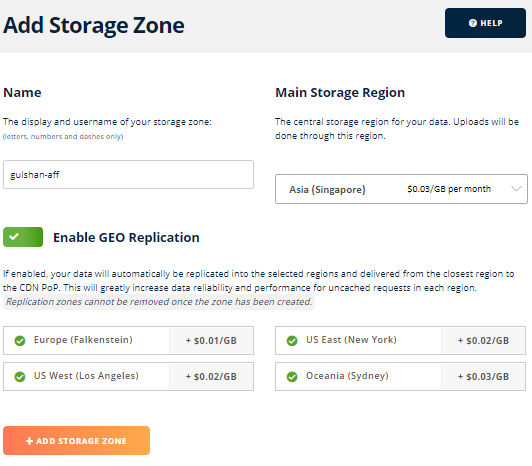
Task: Click the Enable GEO Replication label
Action: tap(126, 237)
